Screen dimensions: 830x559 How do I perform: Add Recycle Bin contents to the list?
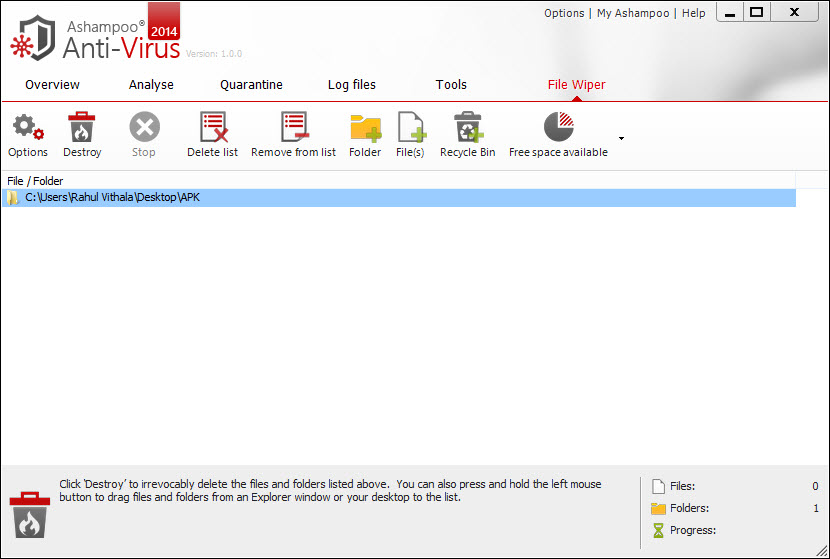(x=468, y=127)
